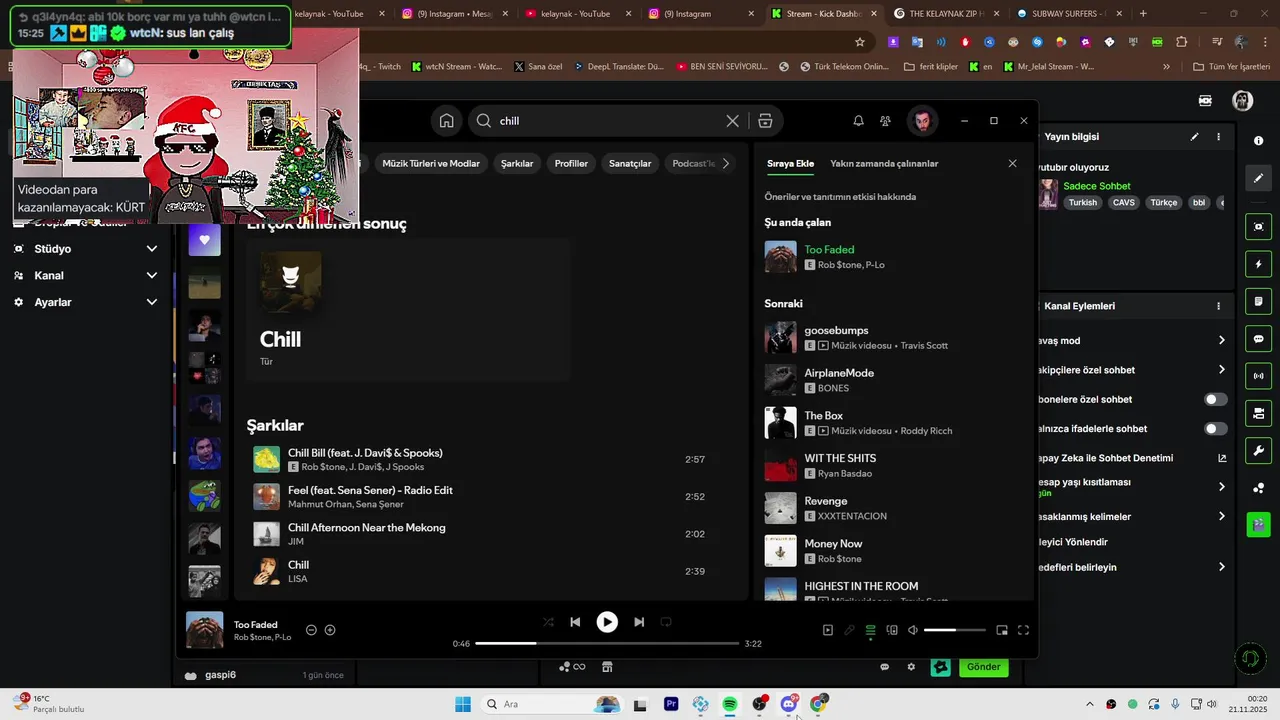
Task: Open wrench icon in Kick right rail
Action: click(x=1259, y=450)
